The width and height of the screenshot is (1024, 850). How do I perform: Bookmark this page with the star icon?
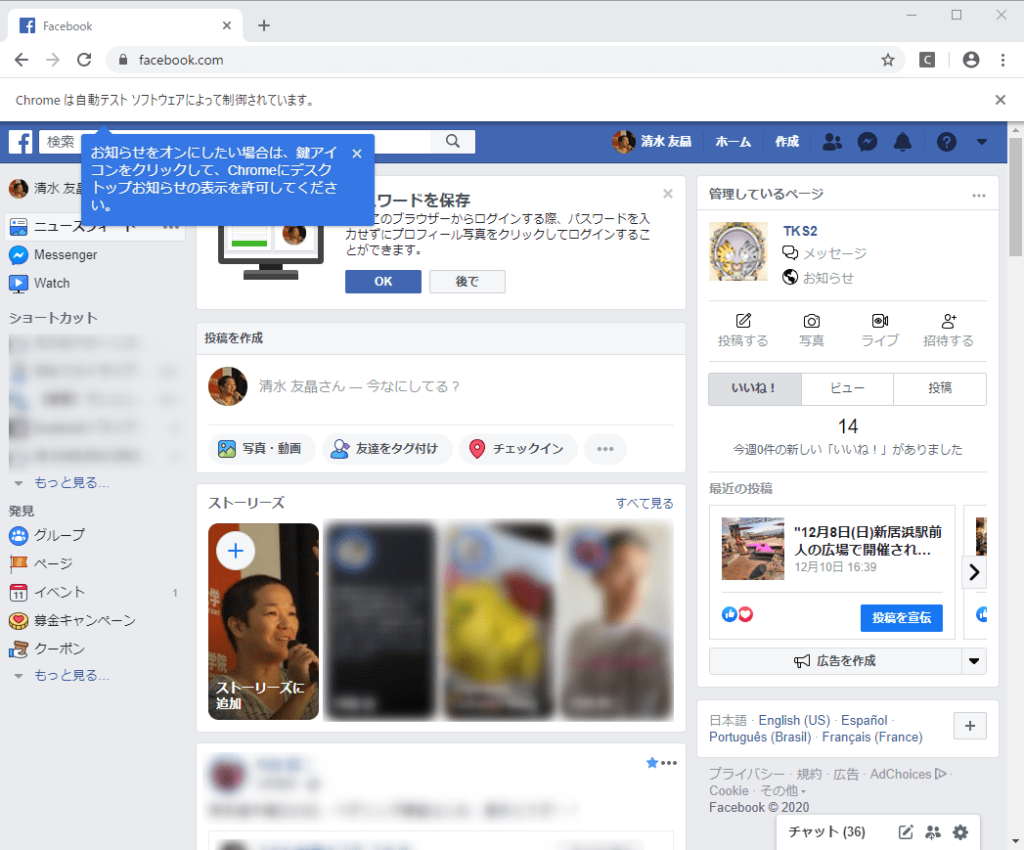pyautogui.click(x=888, y=60)
